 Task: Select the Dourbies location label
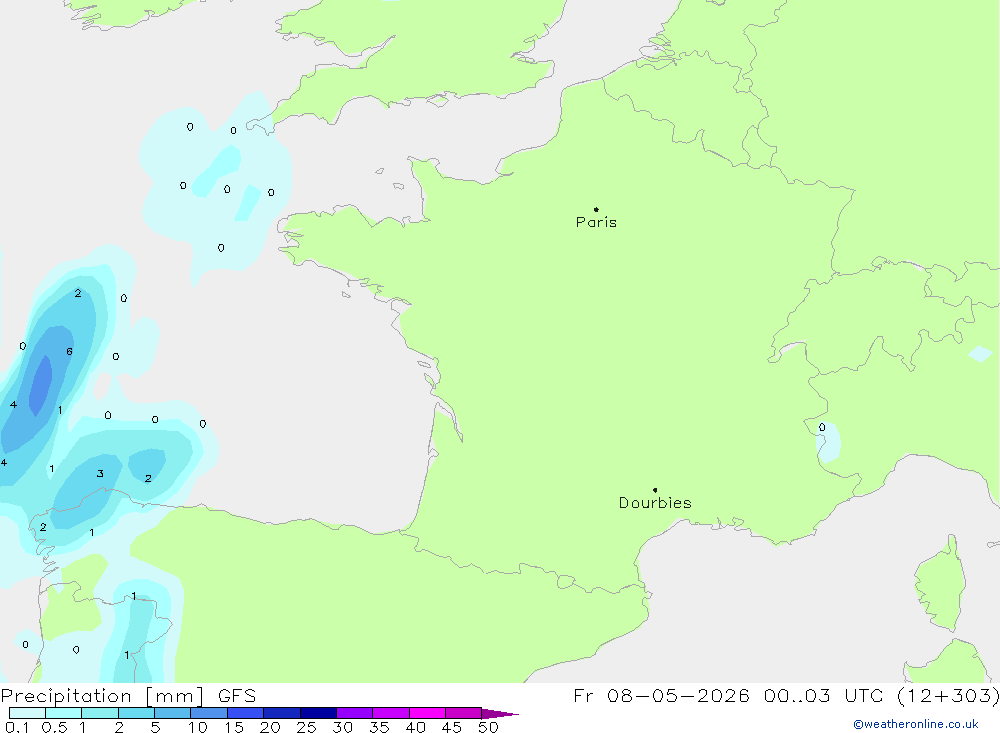coord(655,503)
